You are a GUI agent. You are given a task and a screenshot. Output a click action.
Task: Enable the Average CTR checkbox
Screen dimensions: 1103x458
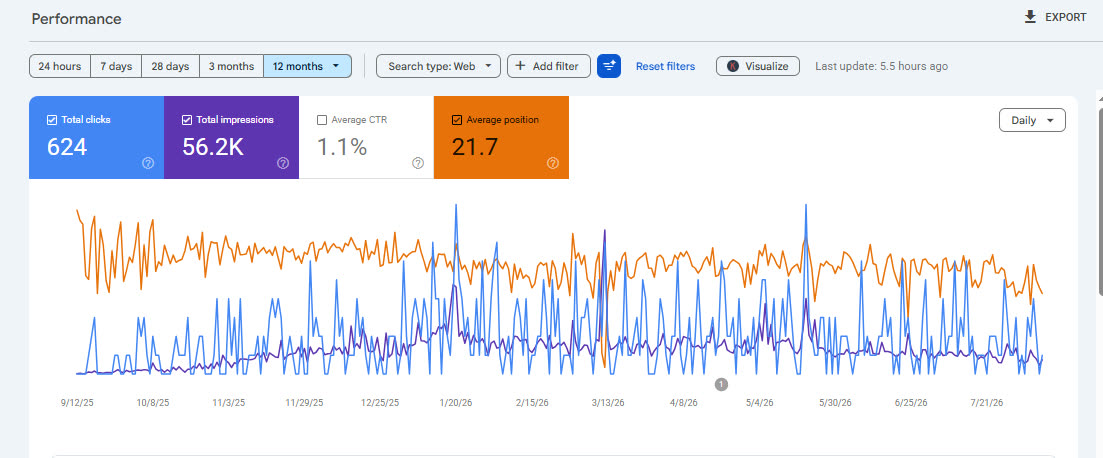[x=322, y=120]
